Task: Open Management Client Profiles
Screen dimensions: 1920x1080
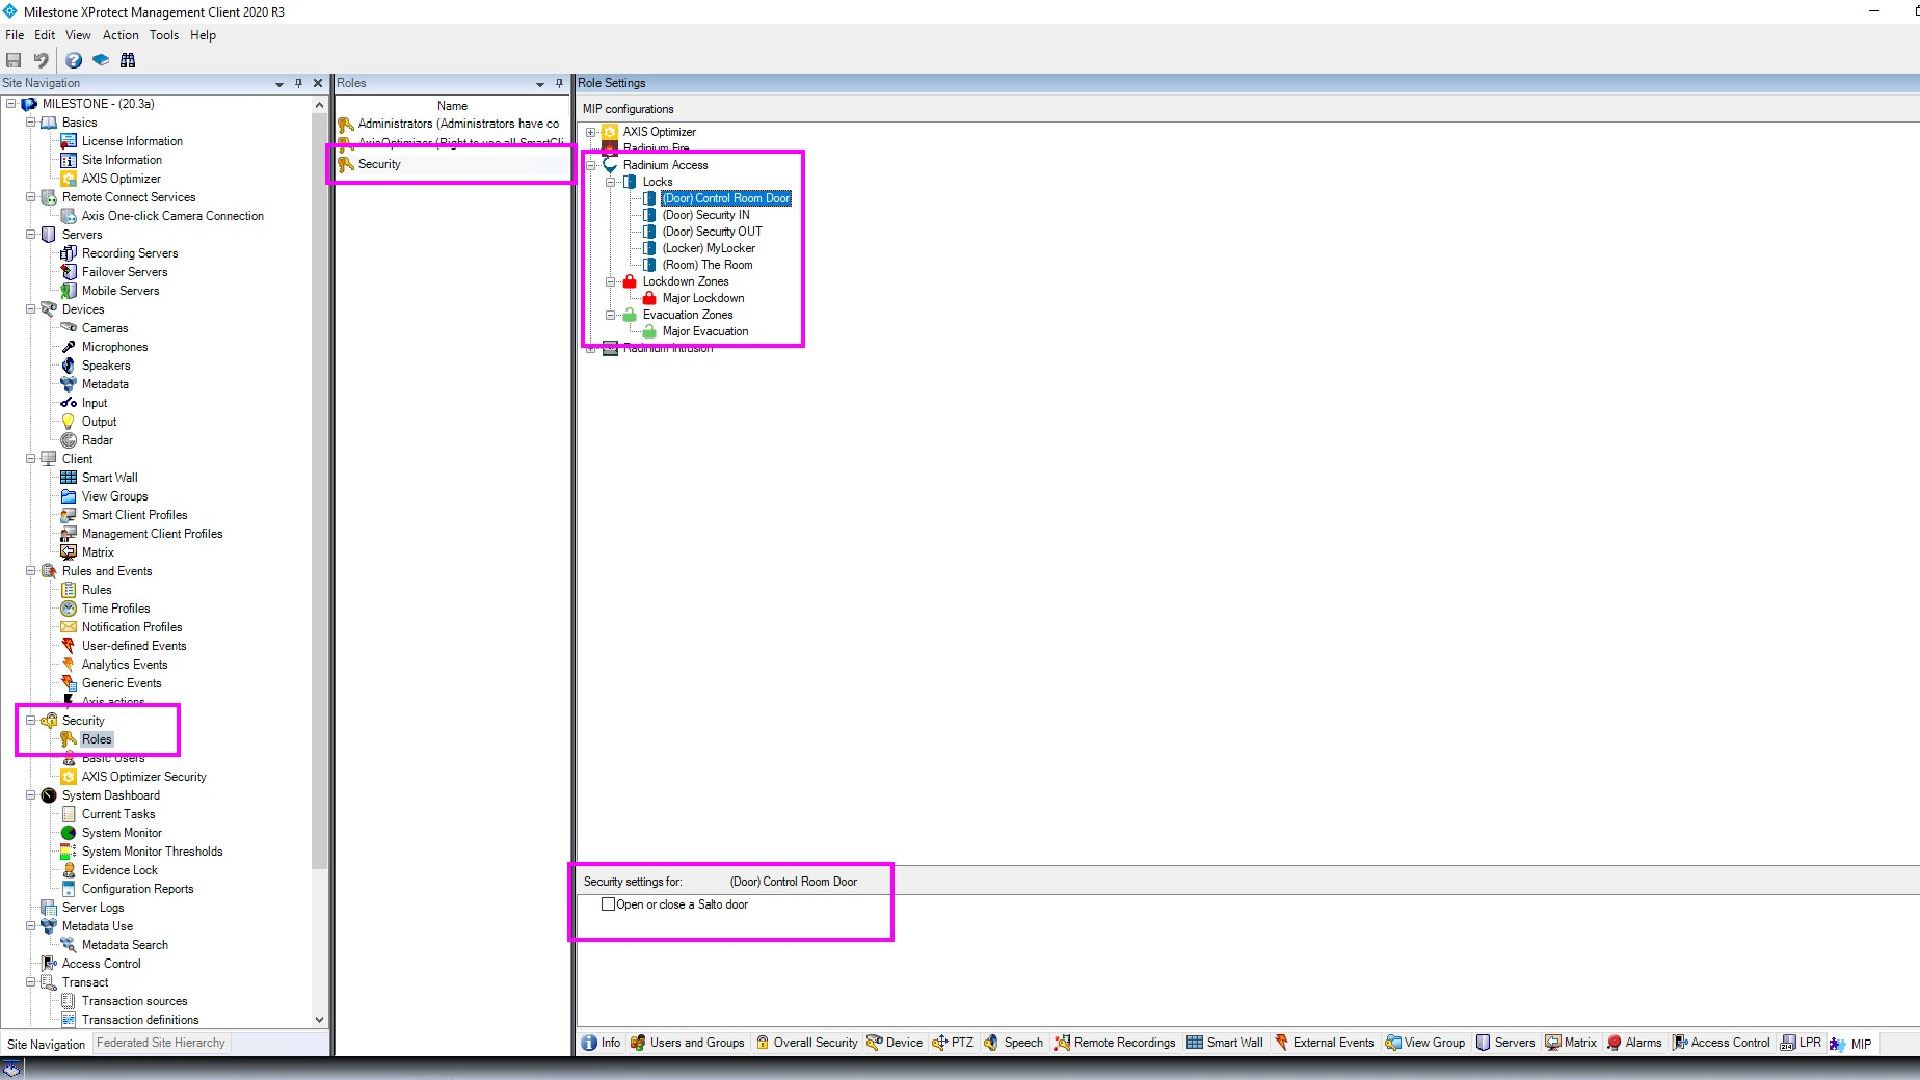Action: point(152,534)
